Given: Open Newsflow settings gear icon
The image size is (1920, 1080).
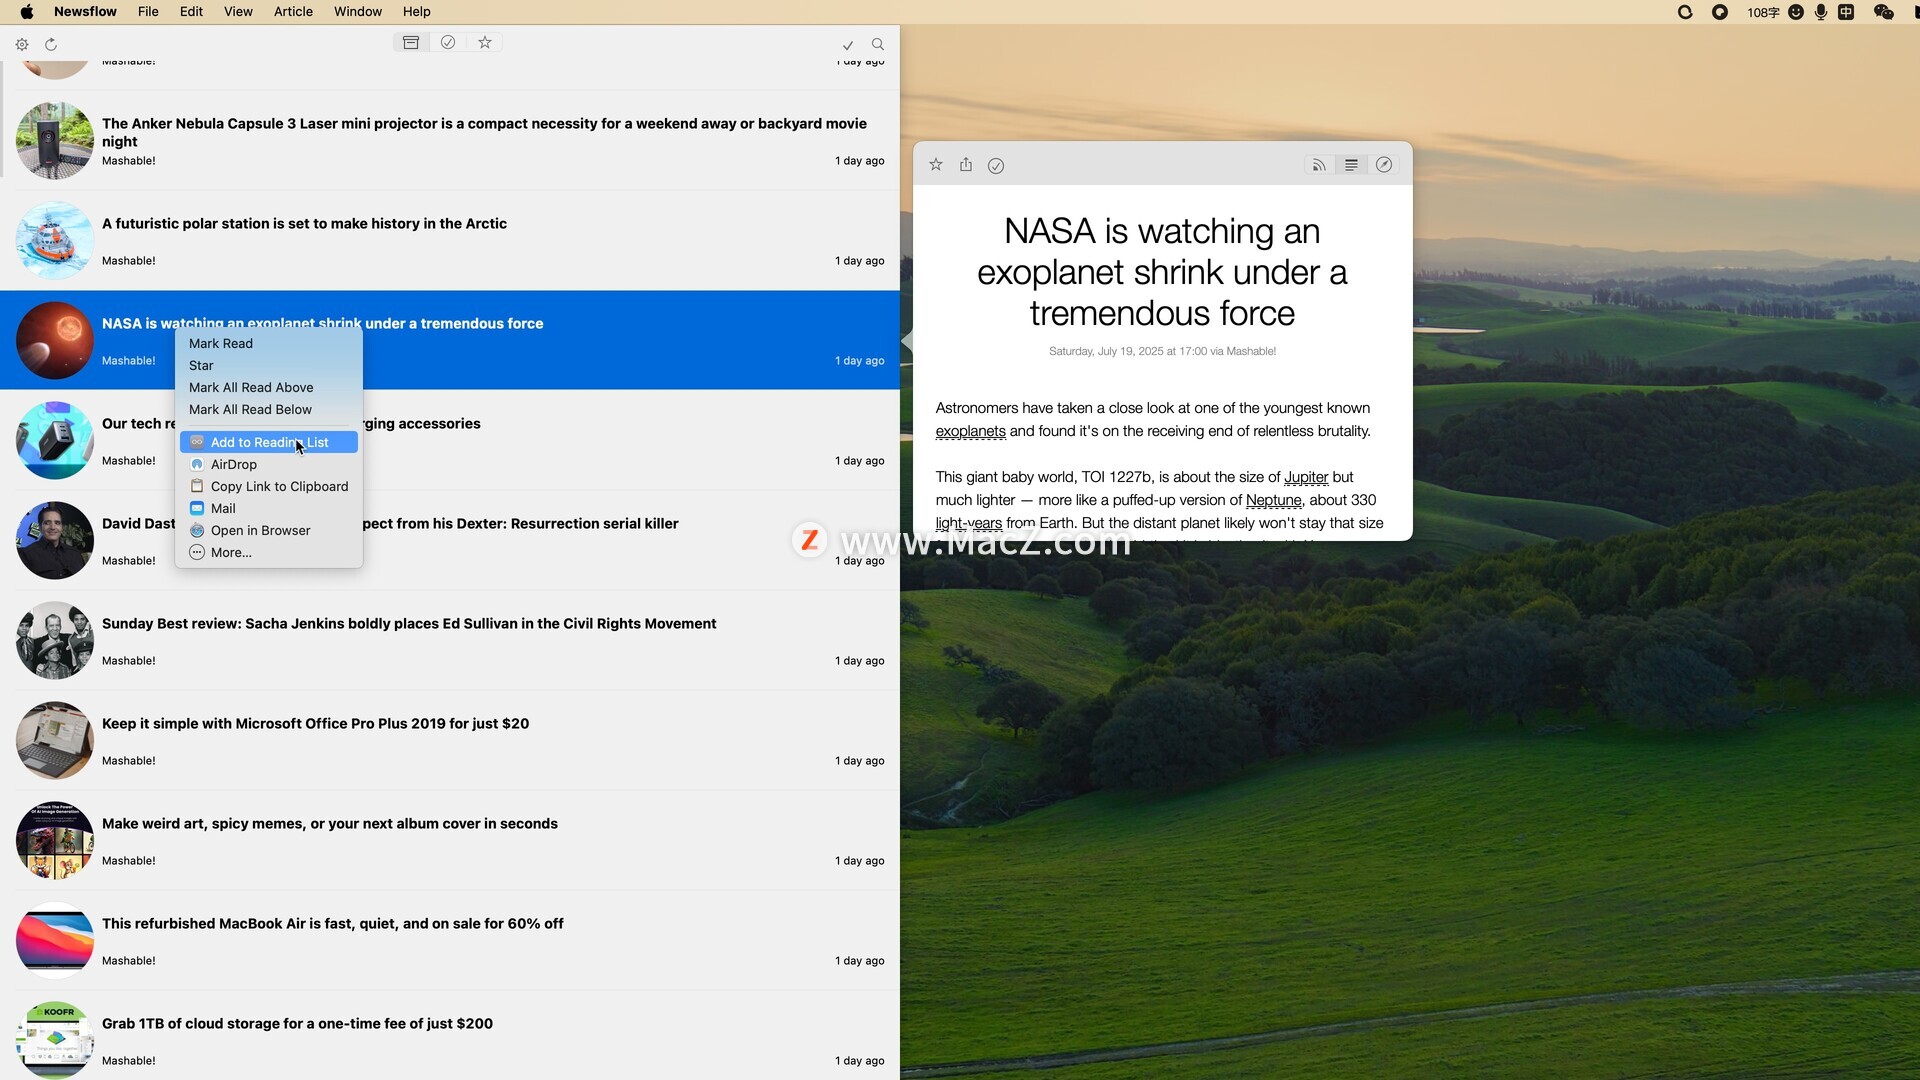Looking at the screenshot, I should tap(22, 44).
